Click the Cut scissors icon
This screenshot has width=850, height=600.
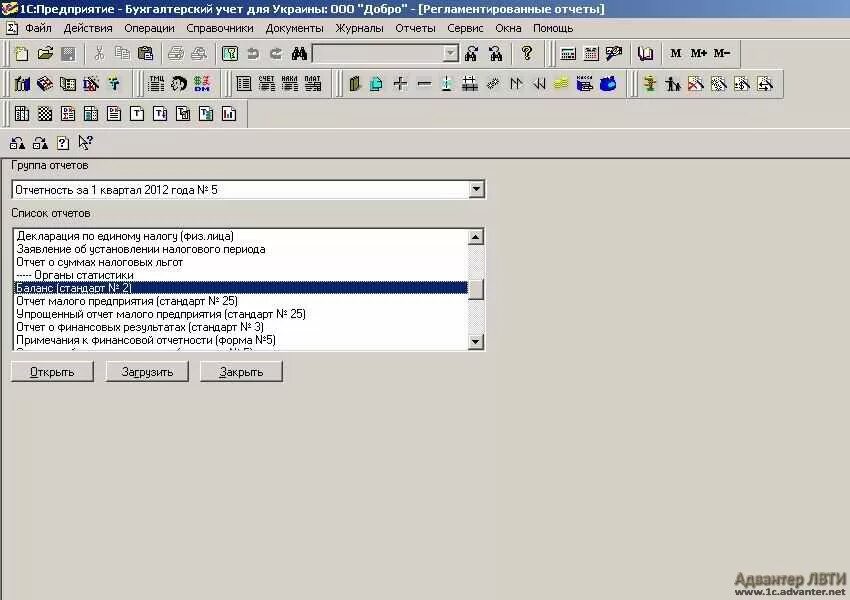99,53
